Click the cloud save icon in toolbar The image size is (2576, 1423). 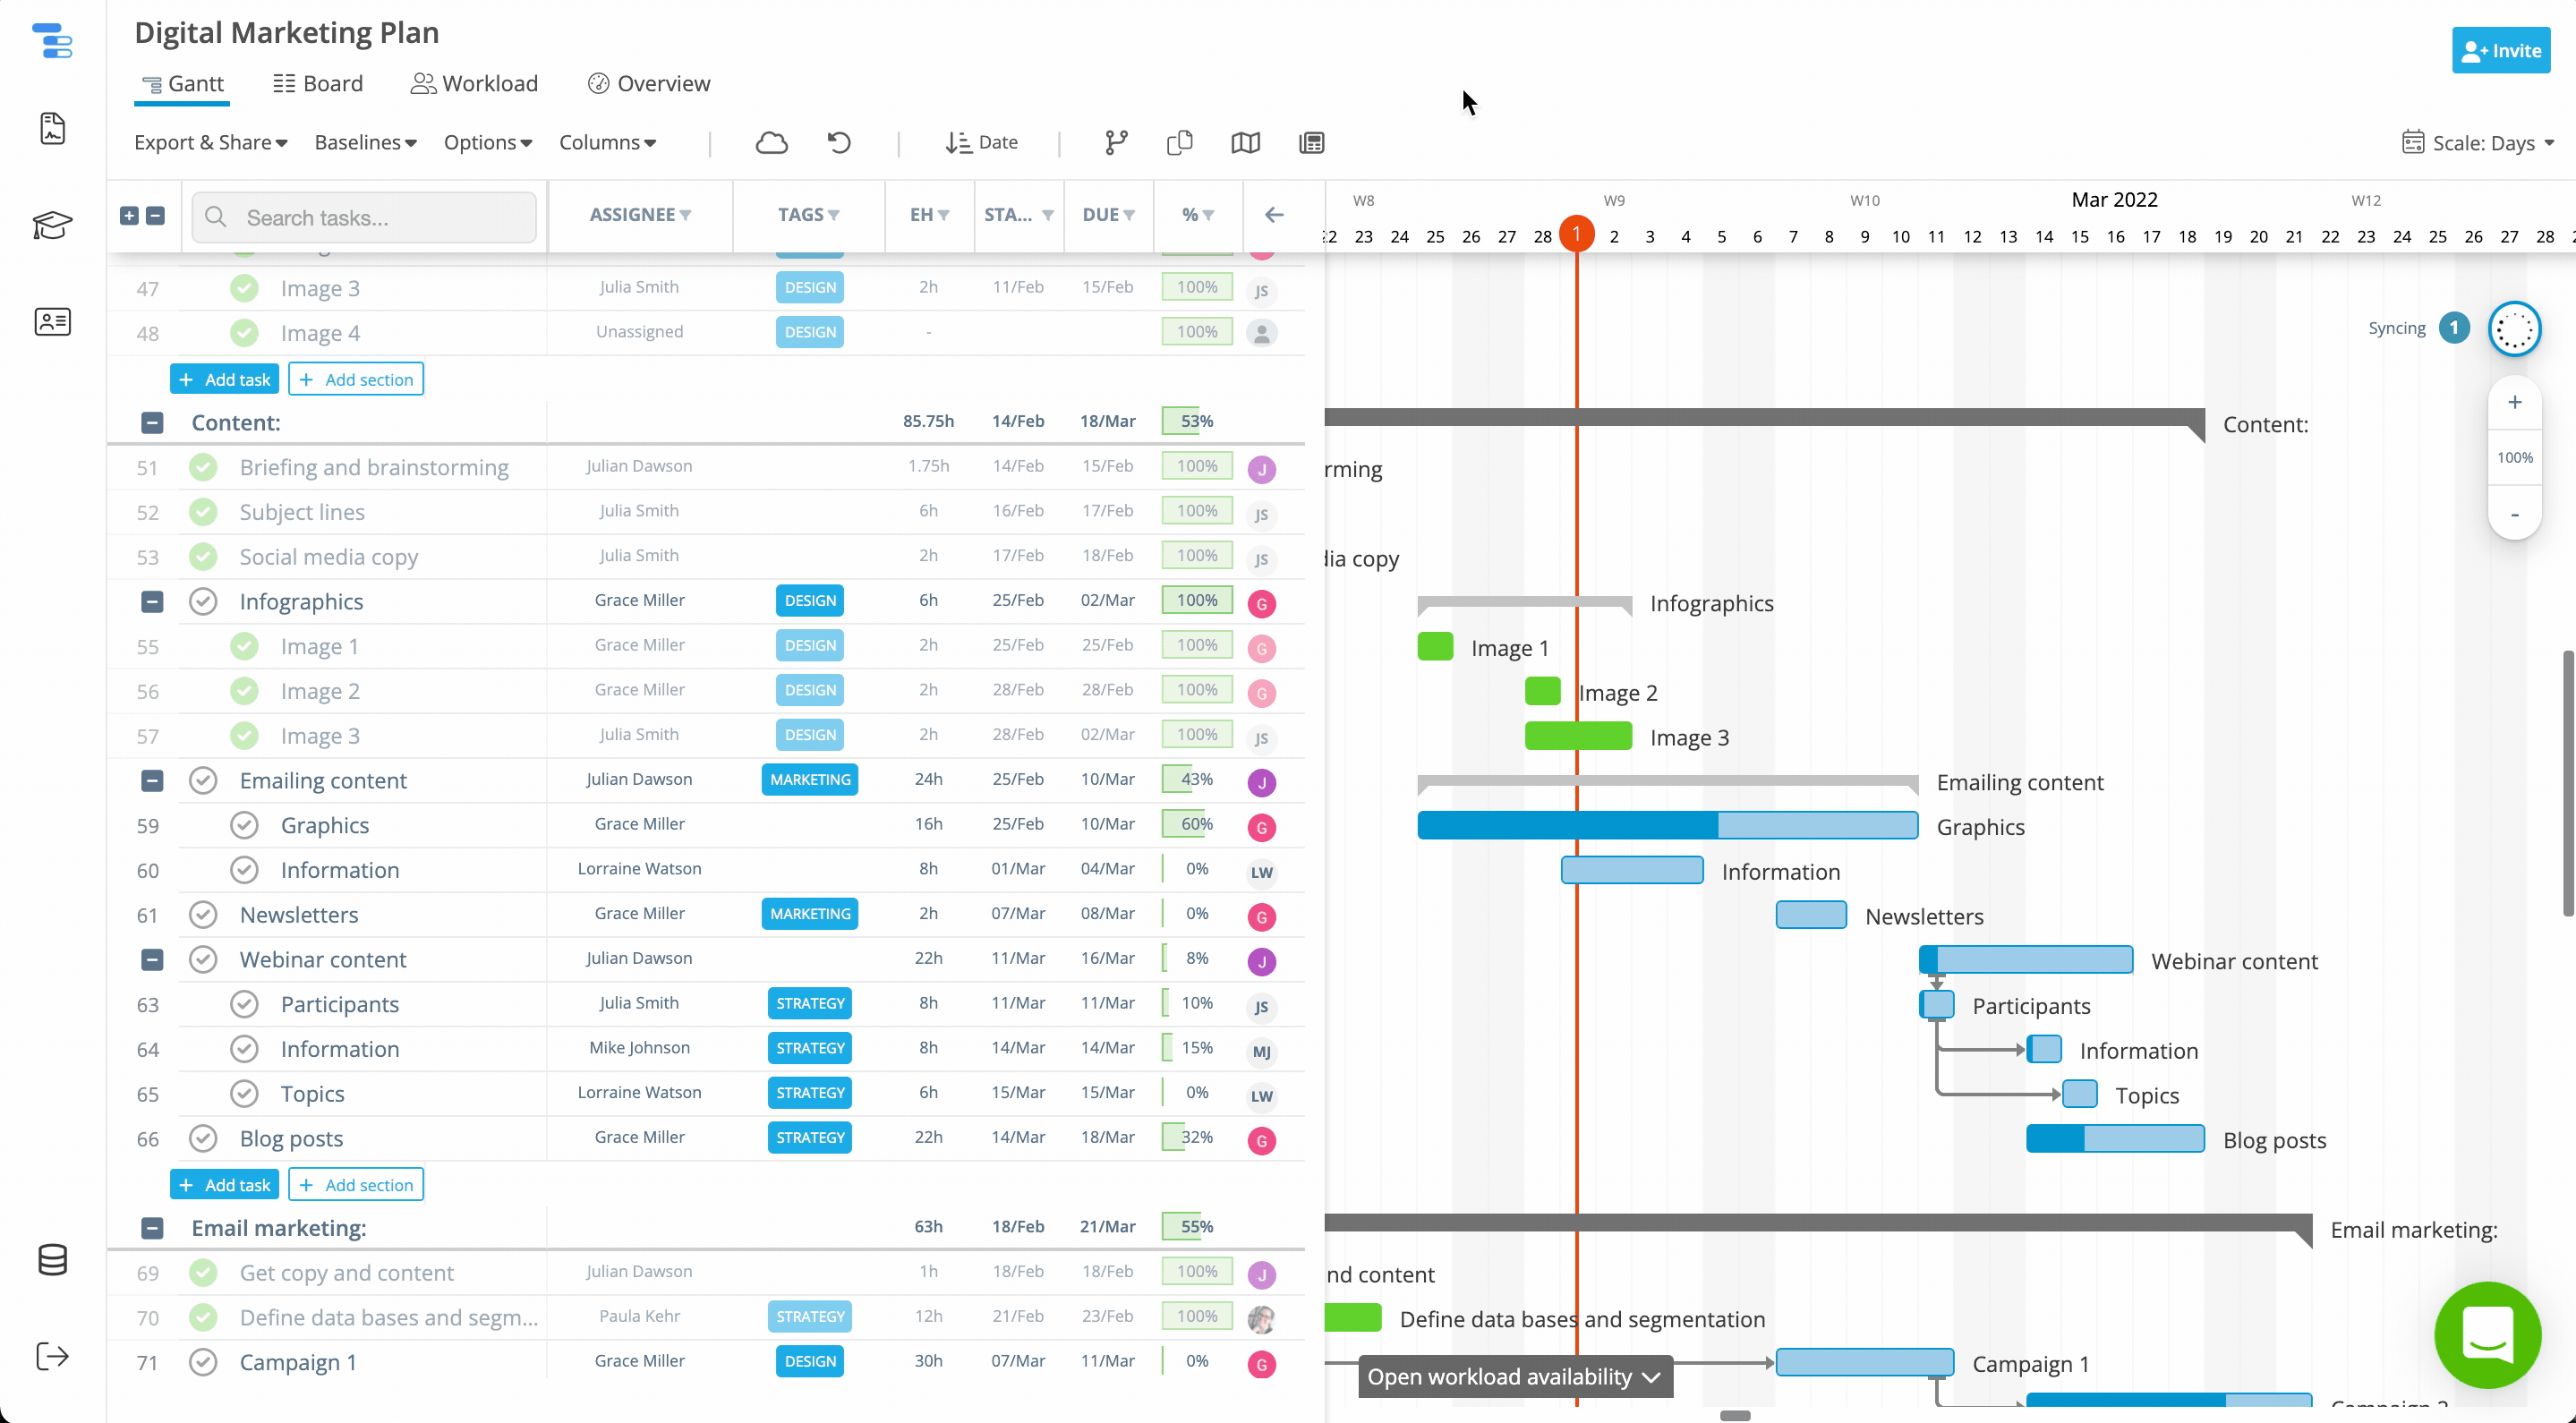point(771,143)
